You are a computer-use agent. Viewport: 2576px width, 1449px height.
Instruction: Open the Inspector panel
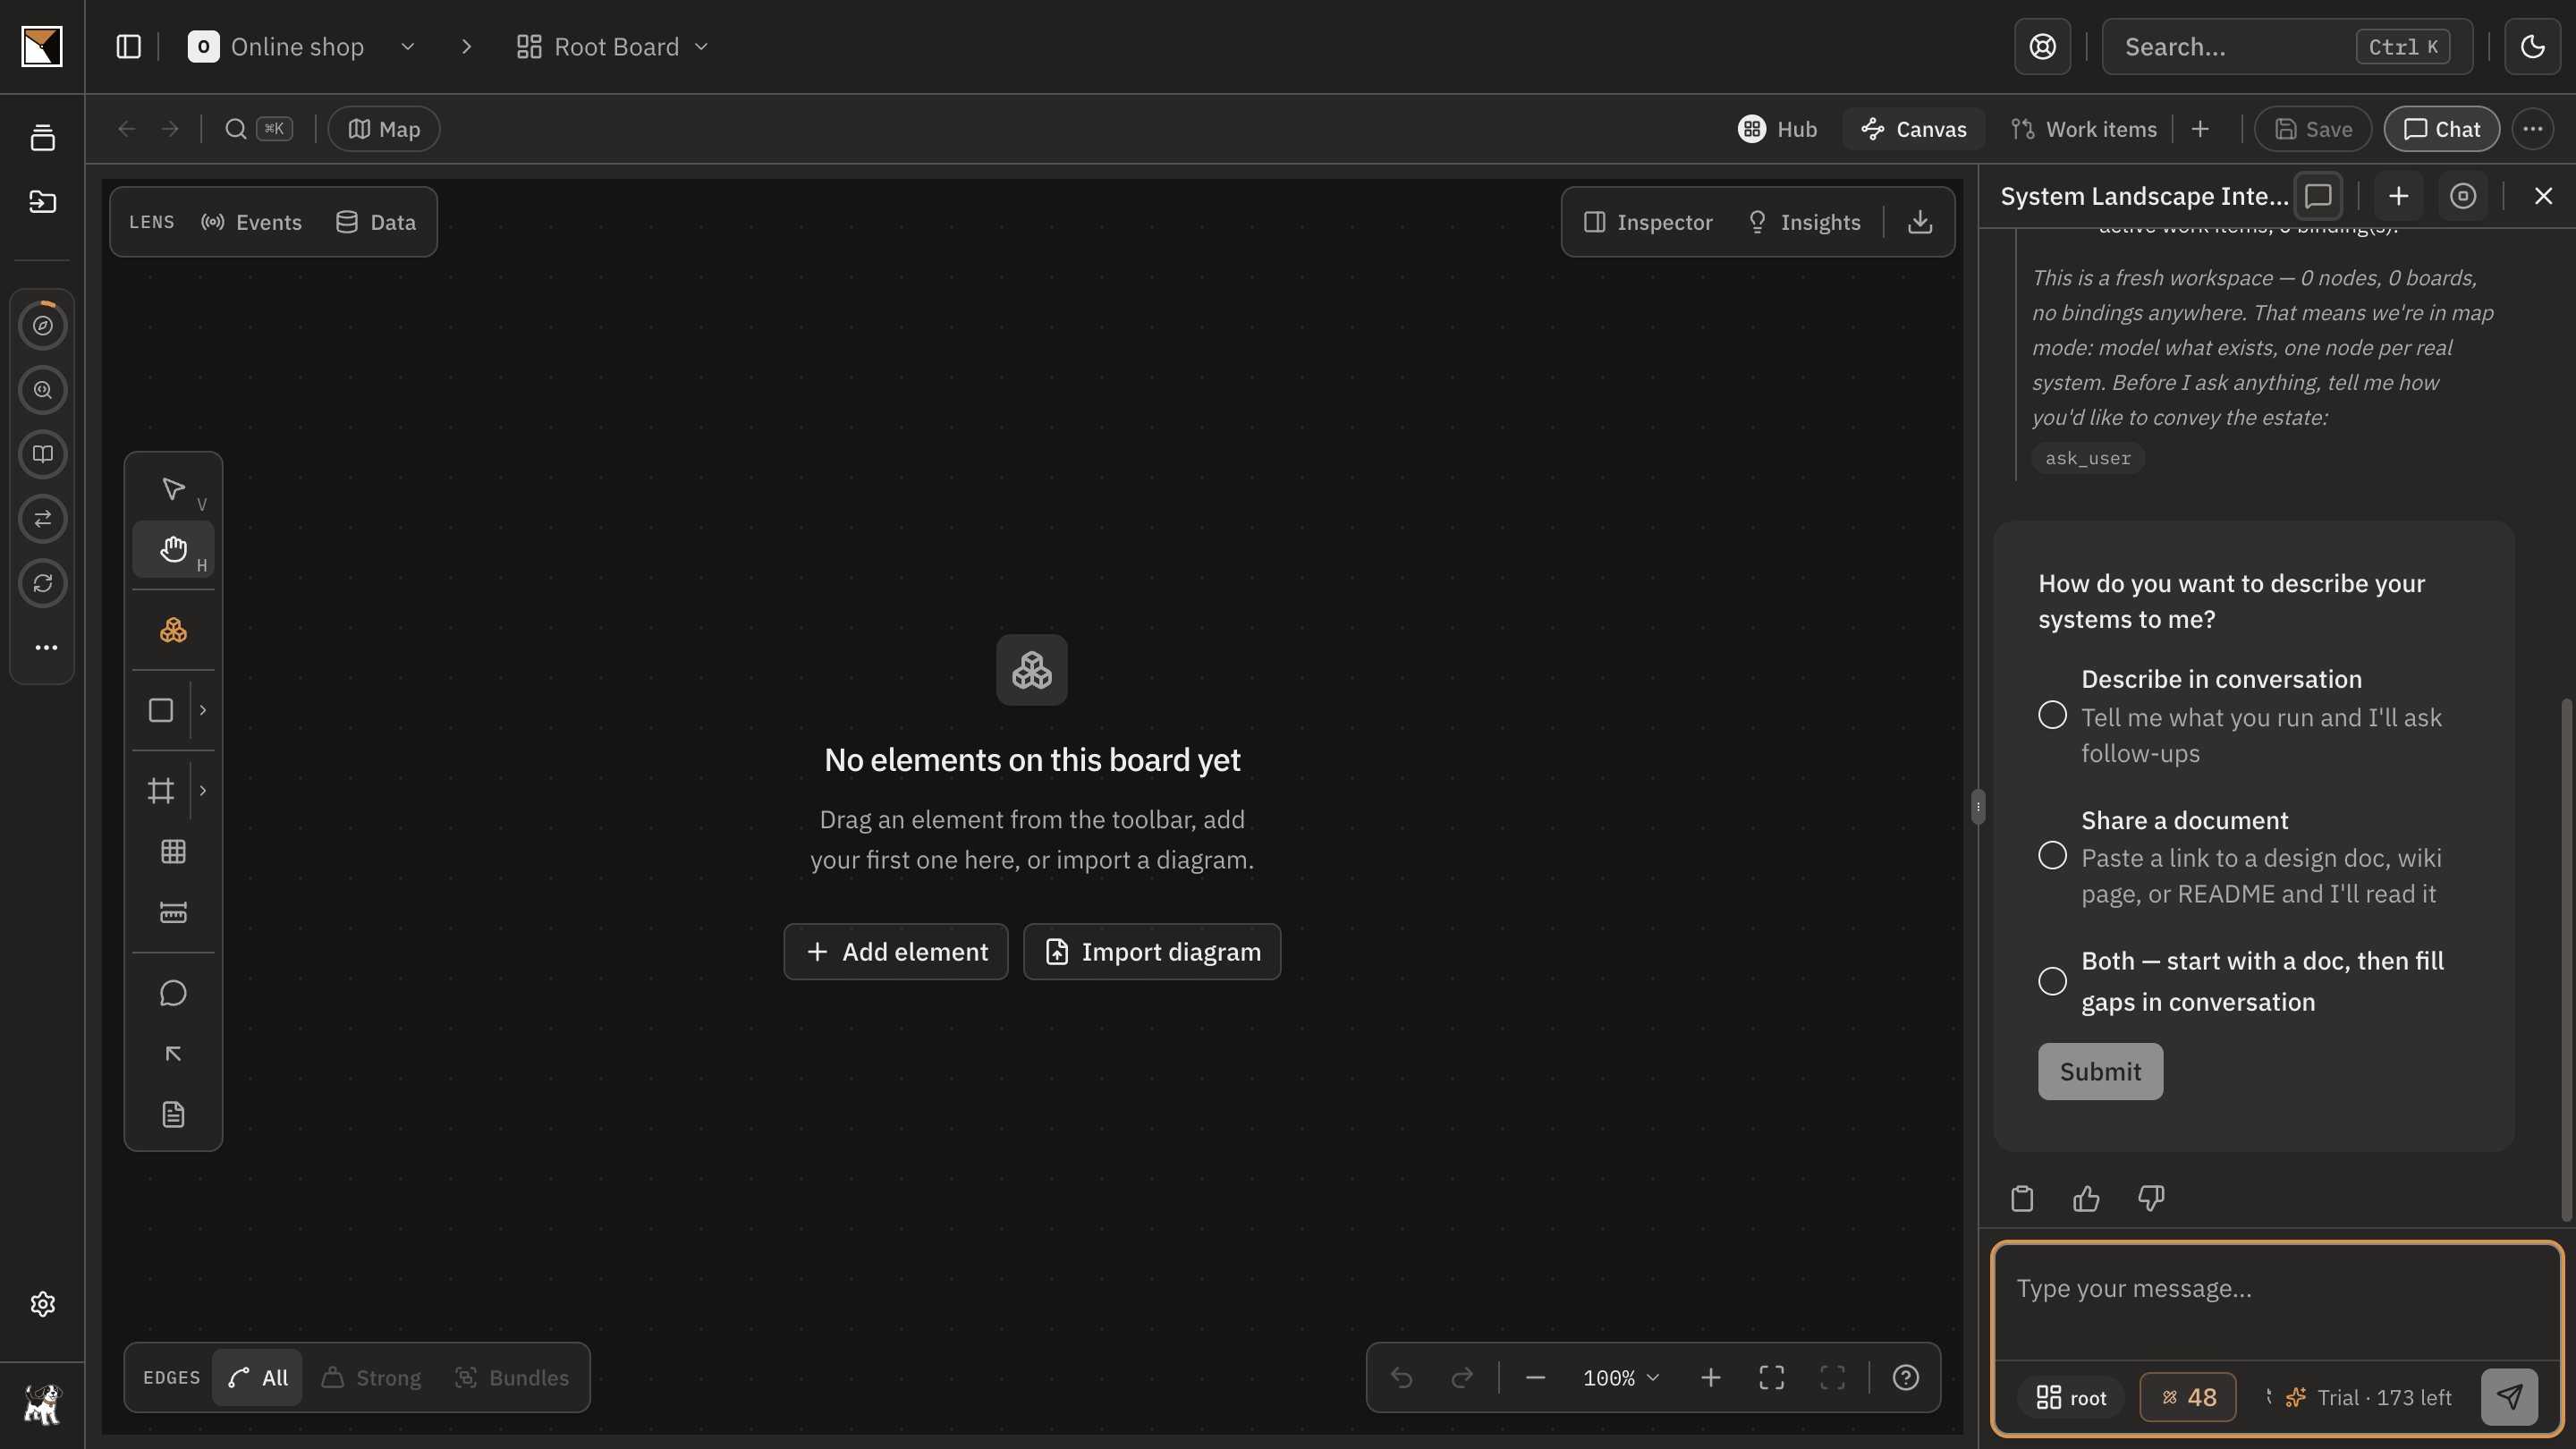pyautogui.click(x=1648, y=222)
